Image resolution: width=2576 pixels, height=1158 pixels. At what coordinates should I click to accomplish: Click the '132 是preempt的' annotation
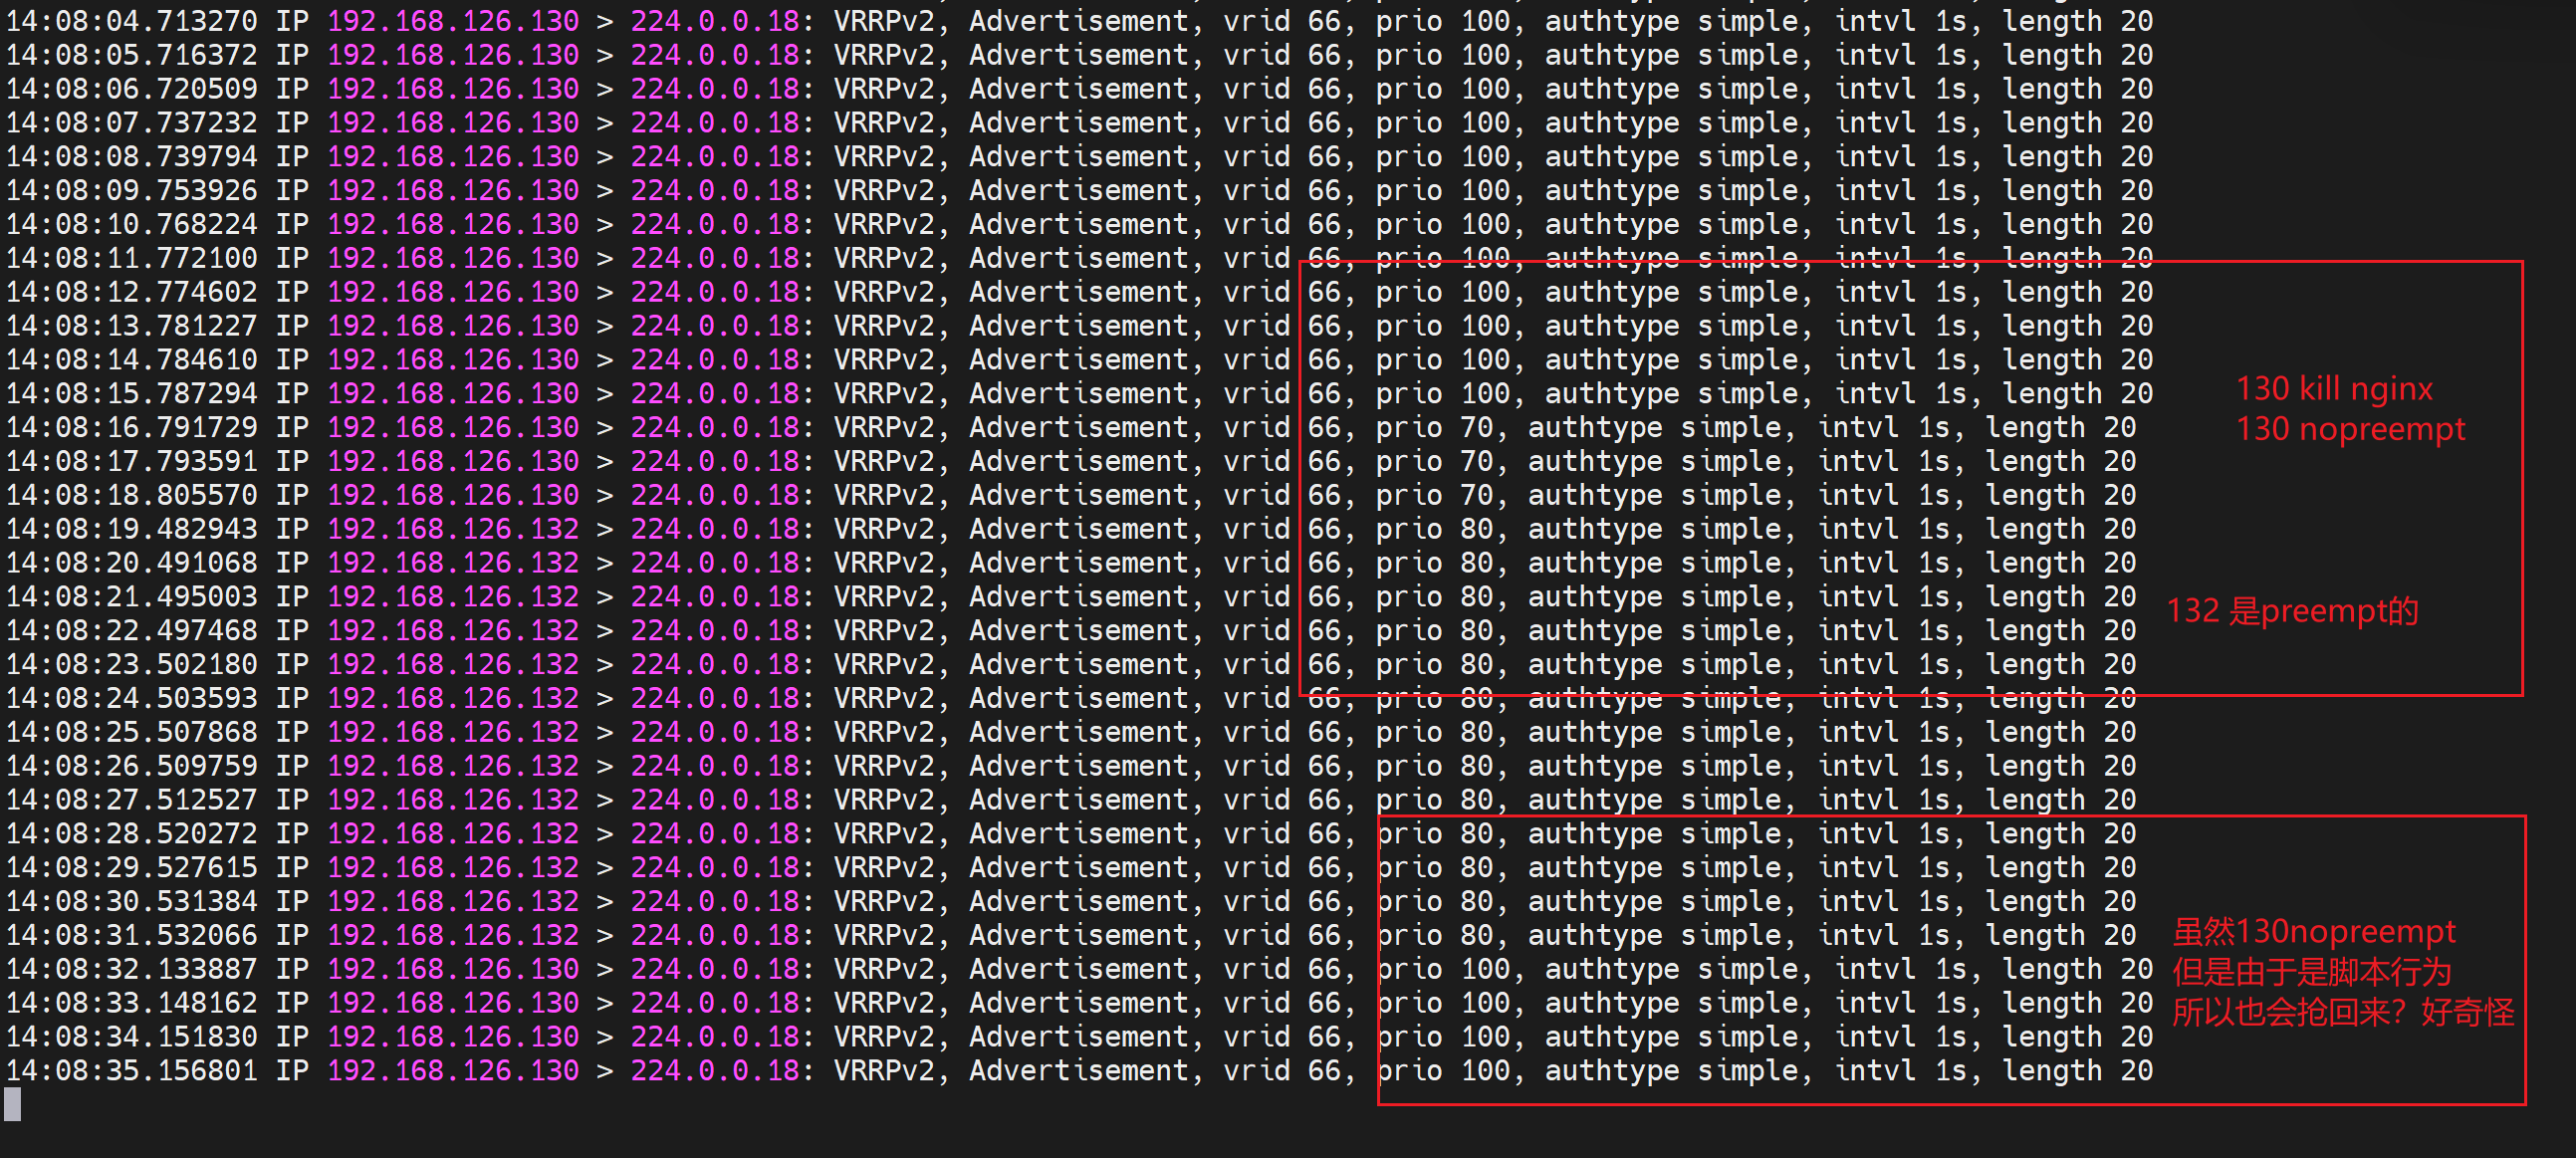pyautogui.click(x=2292, y=610)
